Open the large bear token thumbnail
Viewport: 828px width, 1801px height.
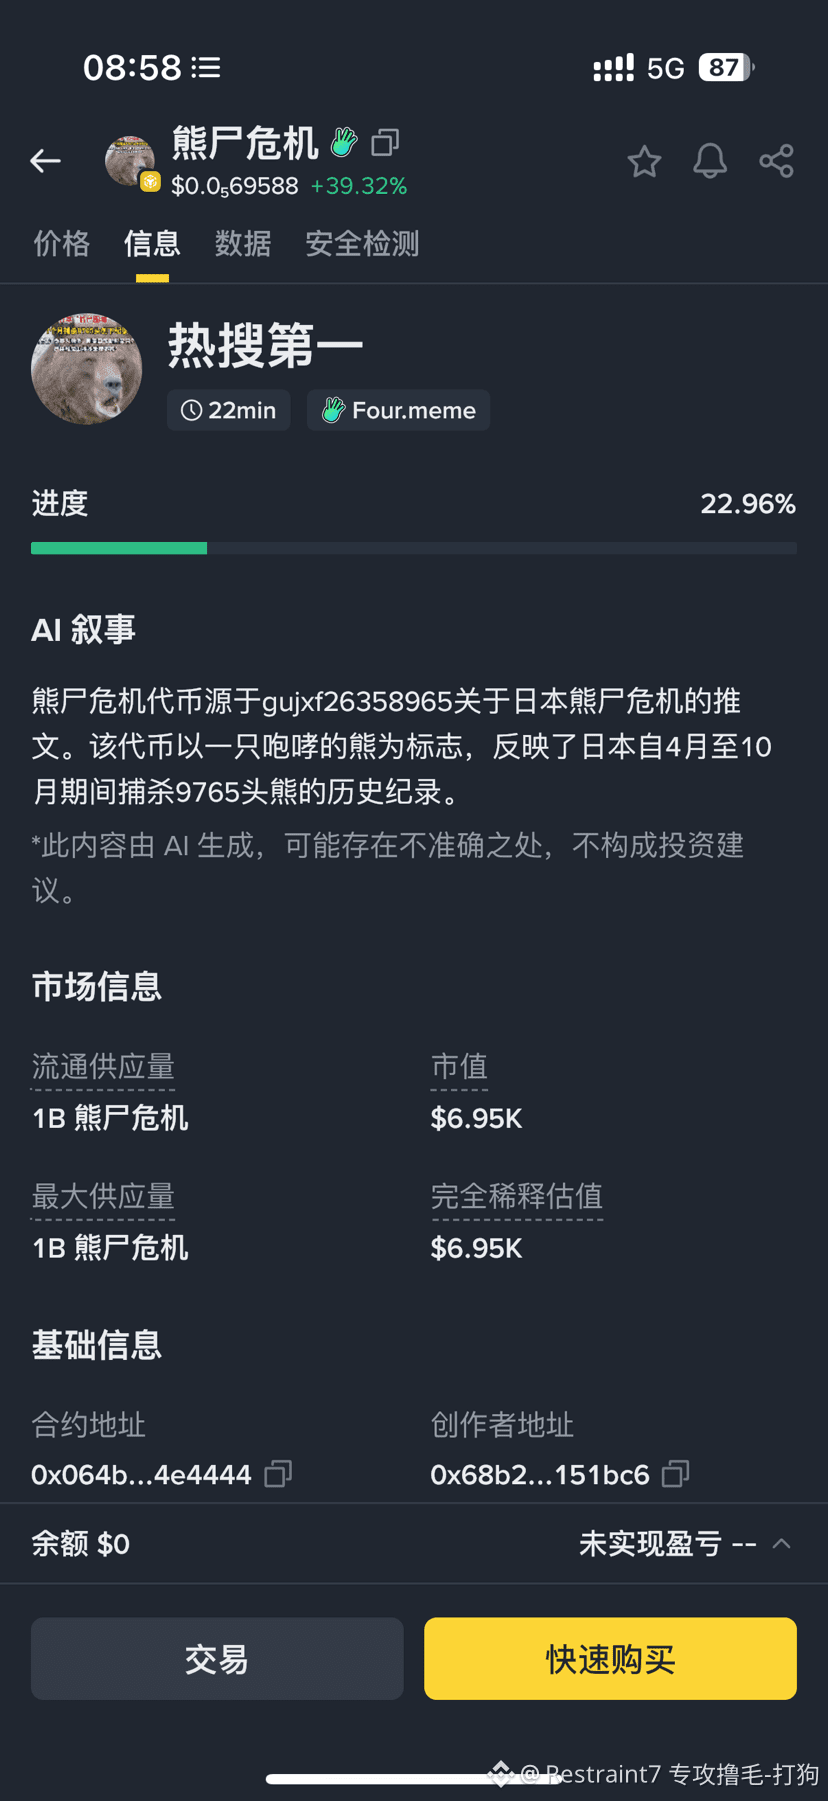coord(87,369)
